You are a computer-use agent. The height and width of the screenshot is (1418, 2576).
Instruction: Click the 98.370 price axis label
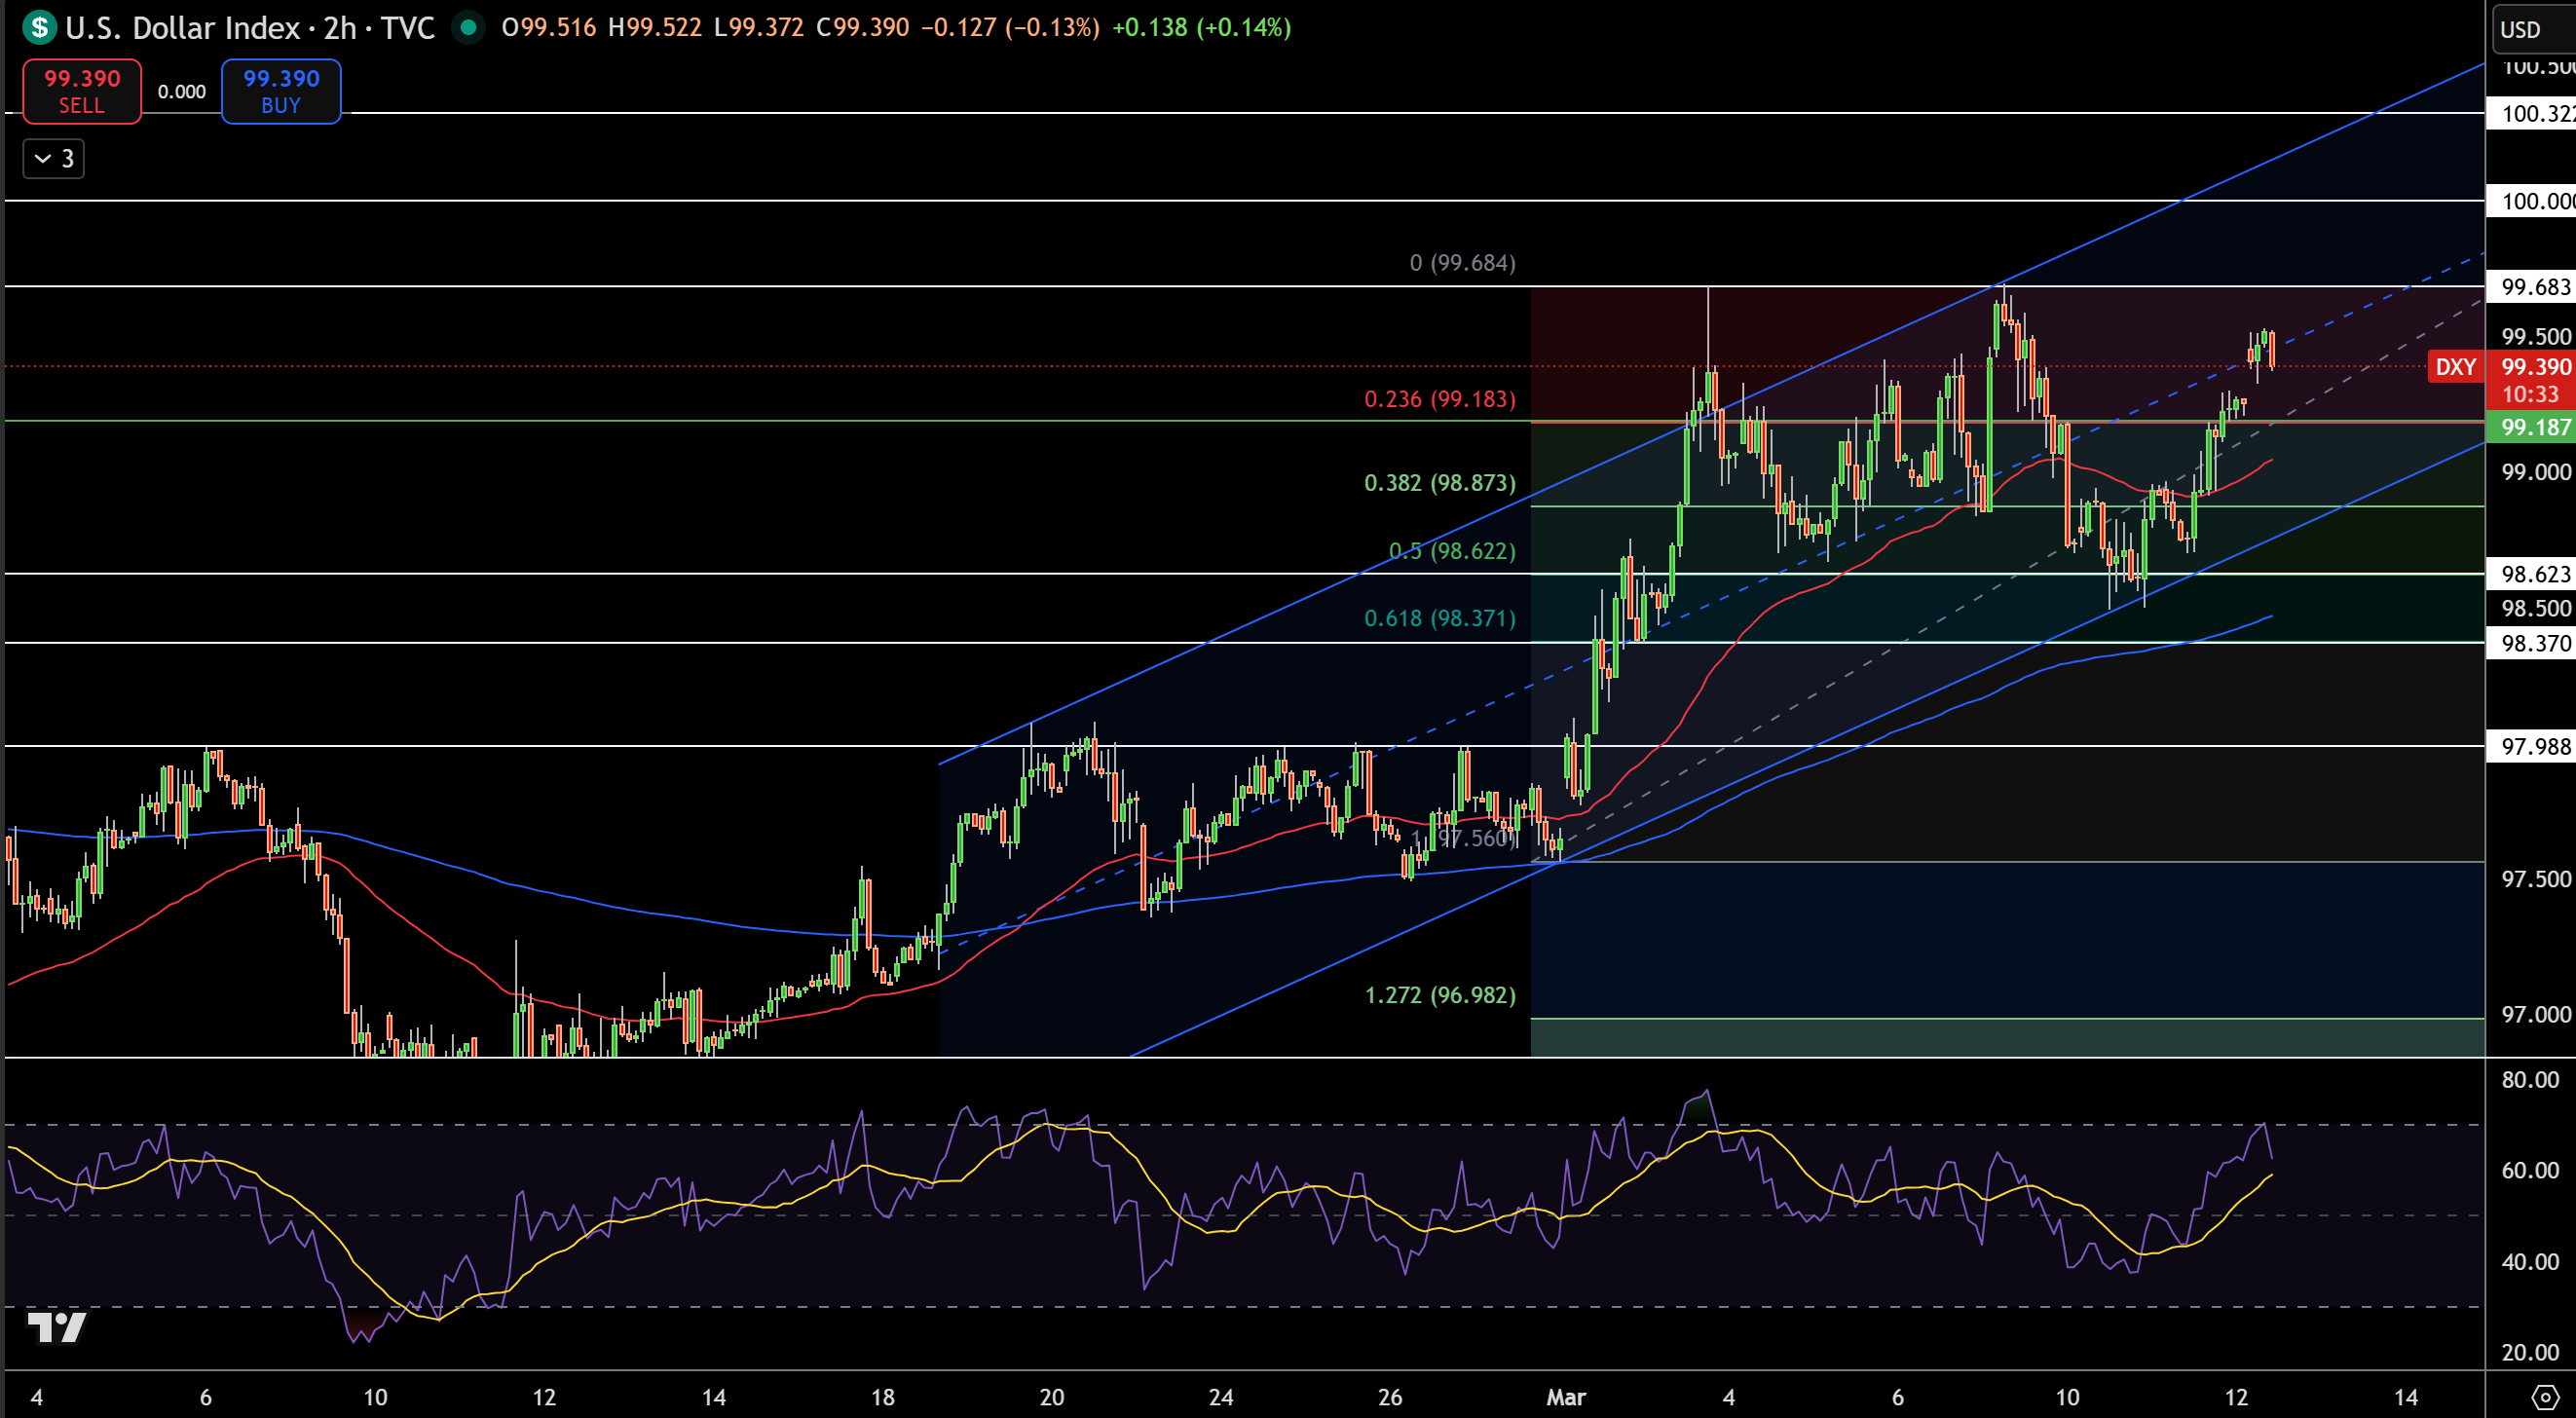coord(2531,643)
